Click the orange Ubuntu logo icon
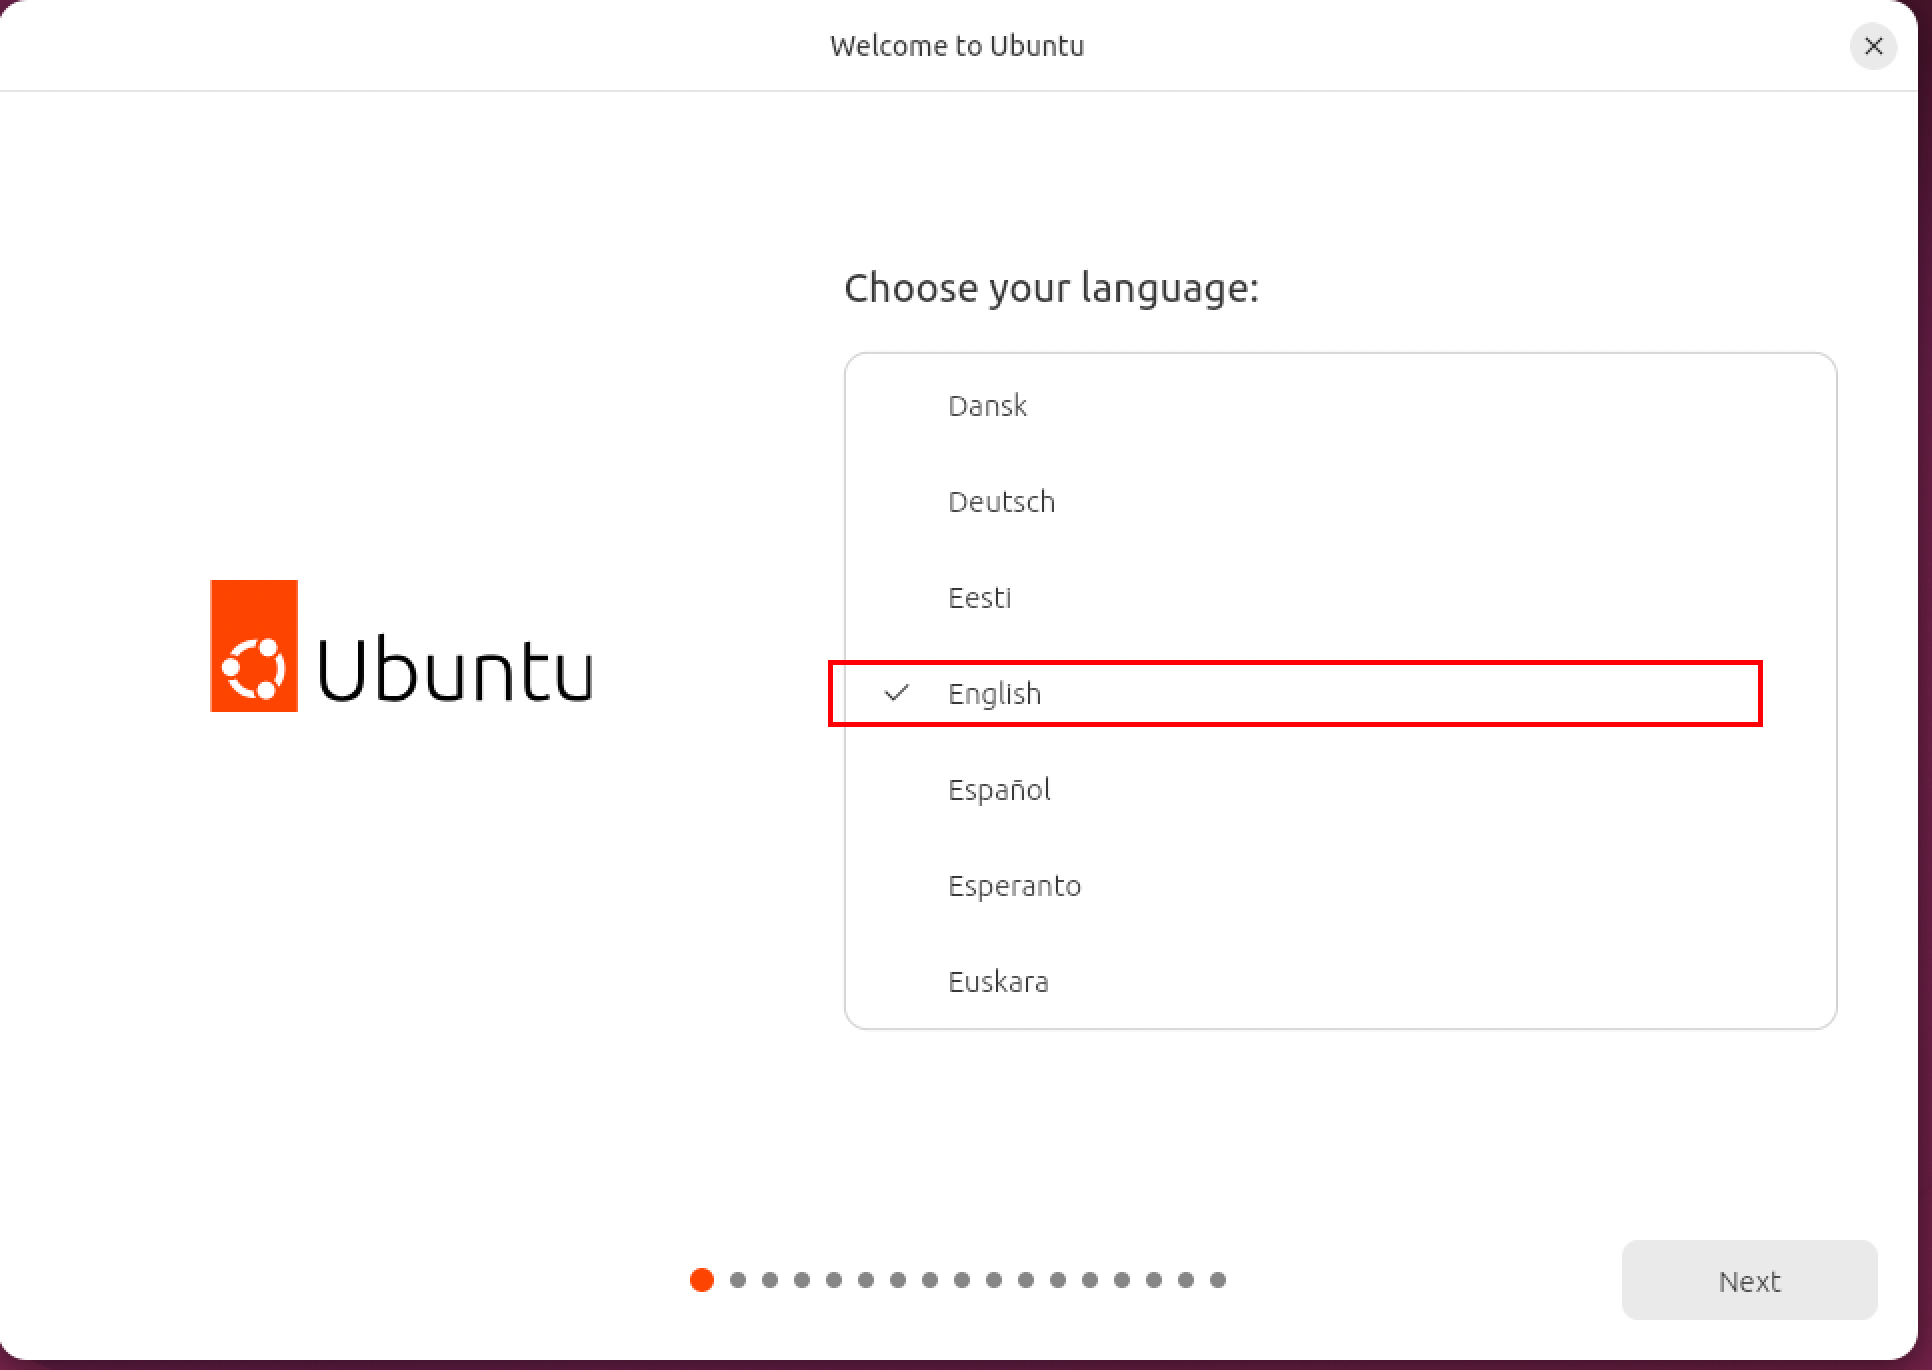This screenshot has height=1370, width=1932. (254, 646)
